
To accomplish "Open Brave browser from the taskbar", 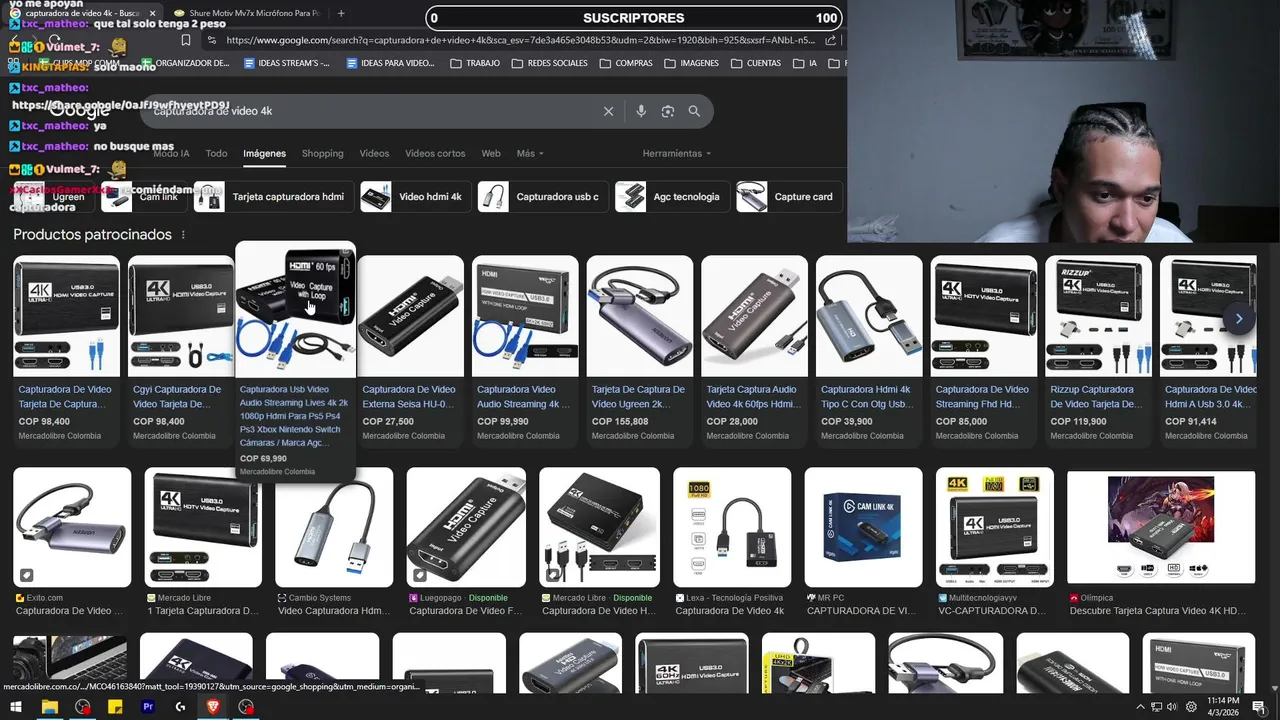I will (x=213, y=707).
